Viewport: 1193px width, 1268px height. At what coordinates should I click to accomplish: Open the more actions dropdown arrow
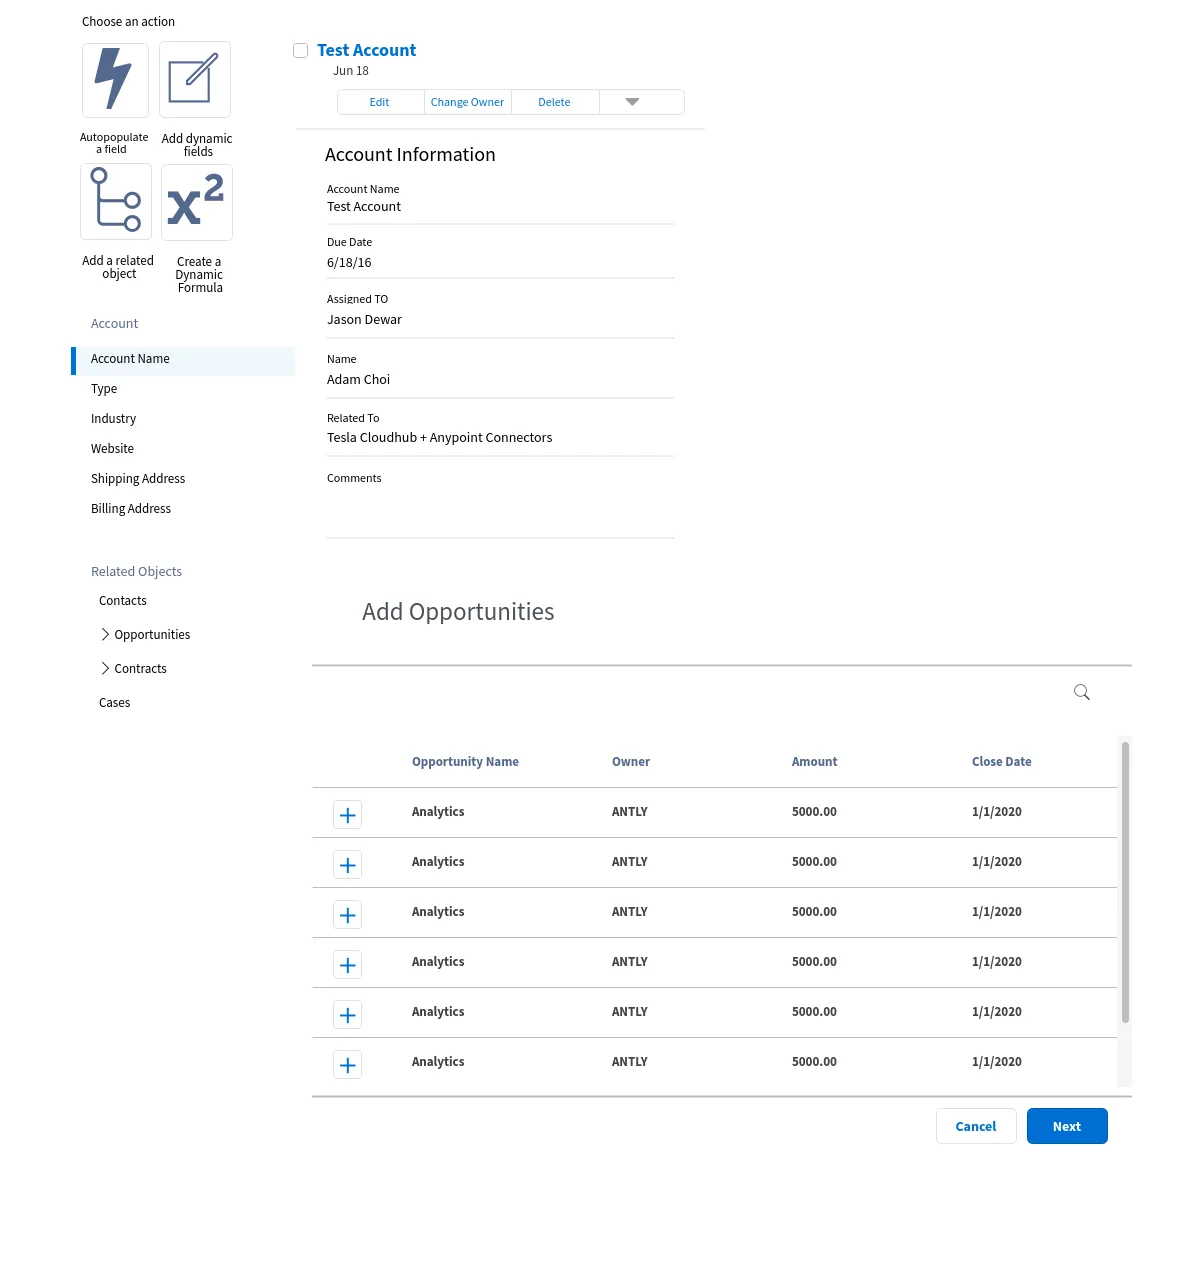632,102
